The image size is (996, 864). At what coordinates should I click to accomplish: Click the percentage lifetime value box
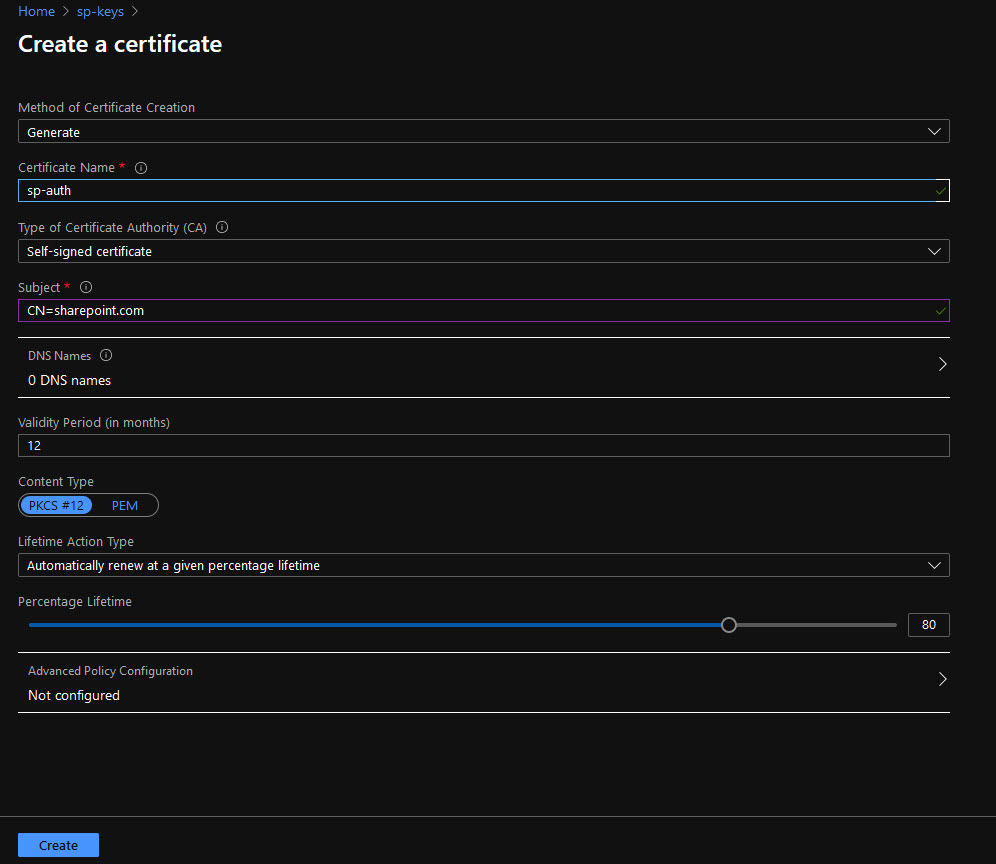point(928,625)
